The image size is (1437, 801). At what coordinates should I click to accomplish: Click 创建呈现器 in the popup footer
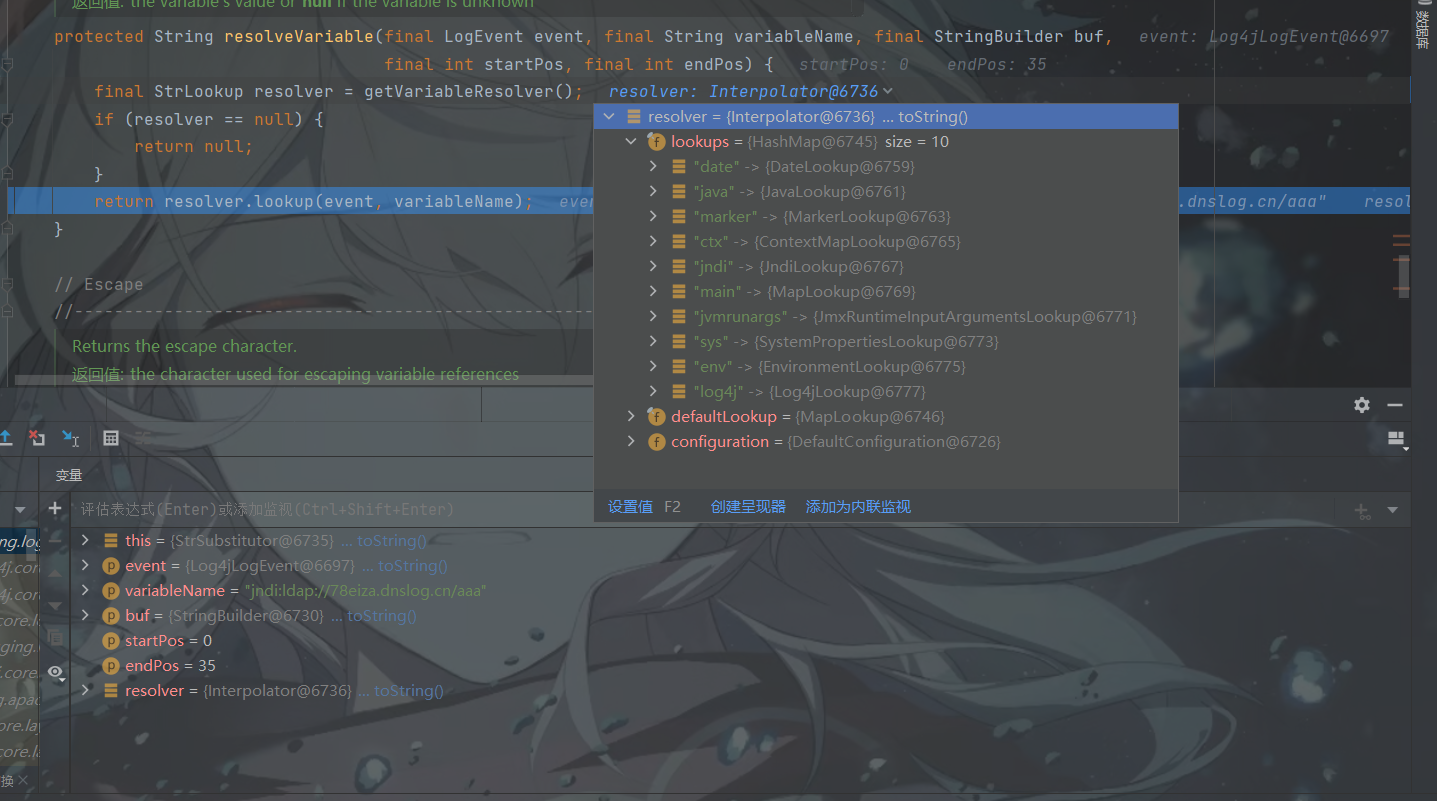(748, 507)
